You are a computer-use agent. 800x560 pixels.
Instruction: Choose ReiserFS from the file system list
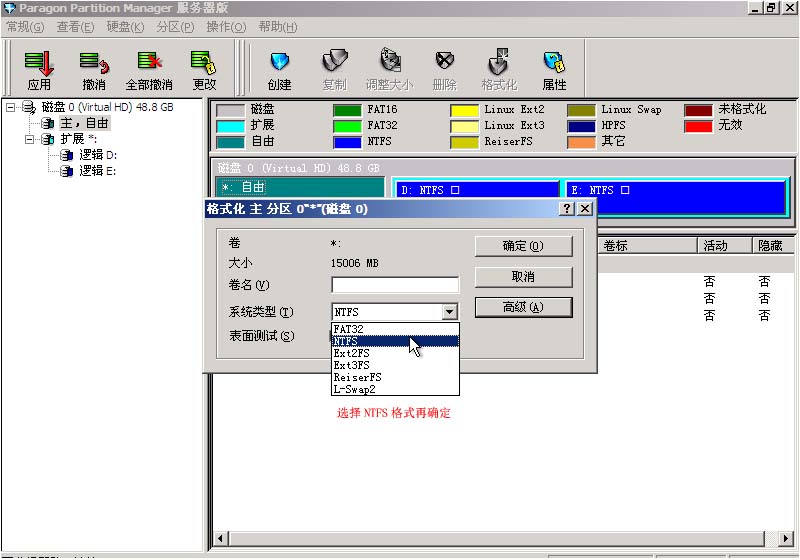(x=395, y=377)
